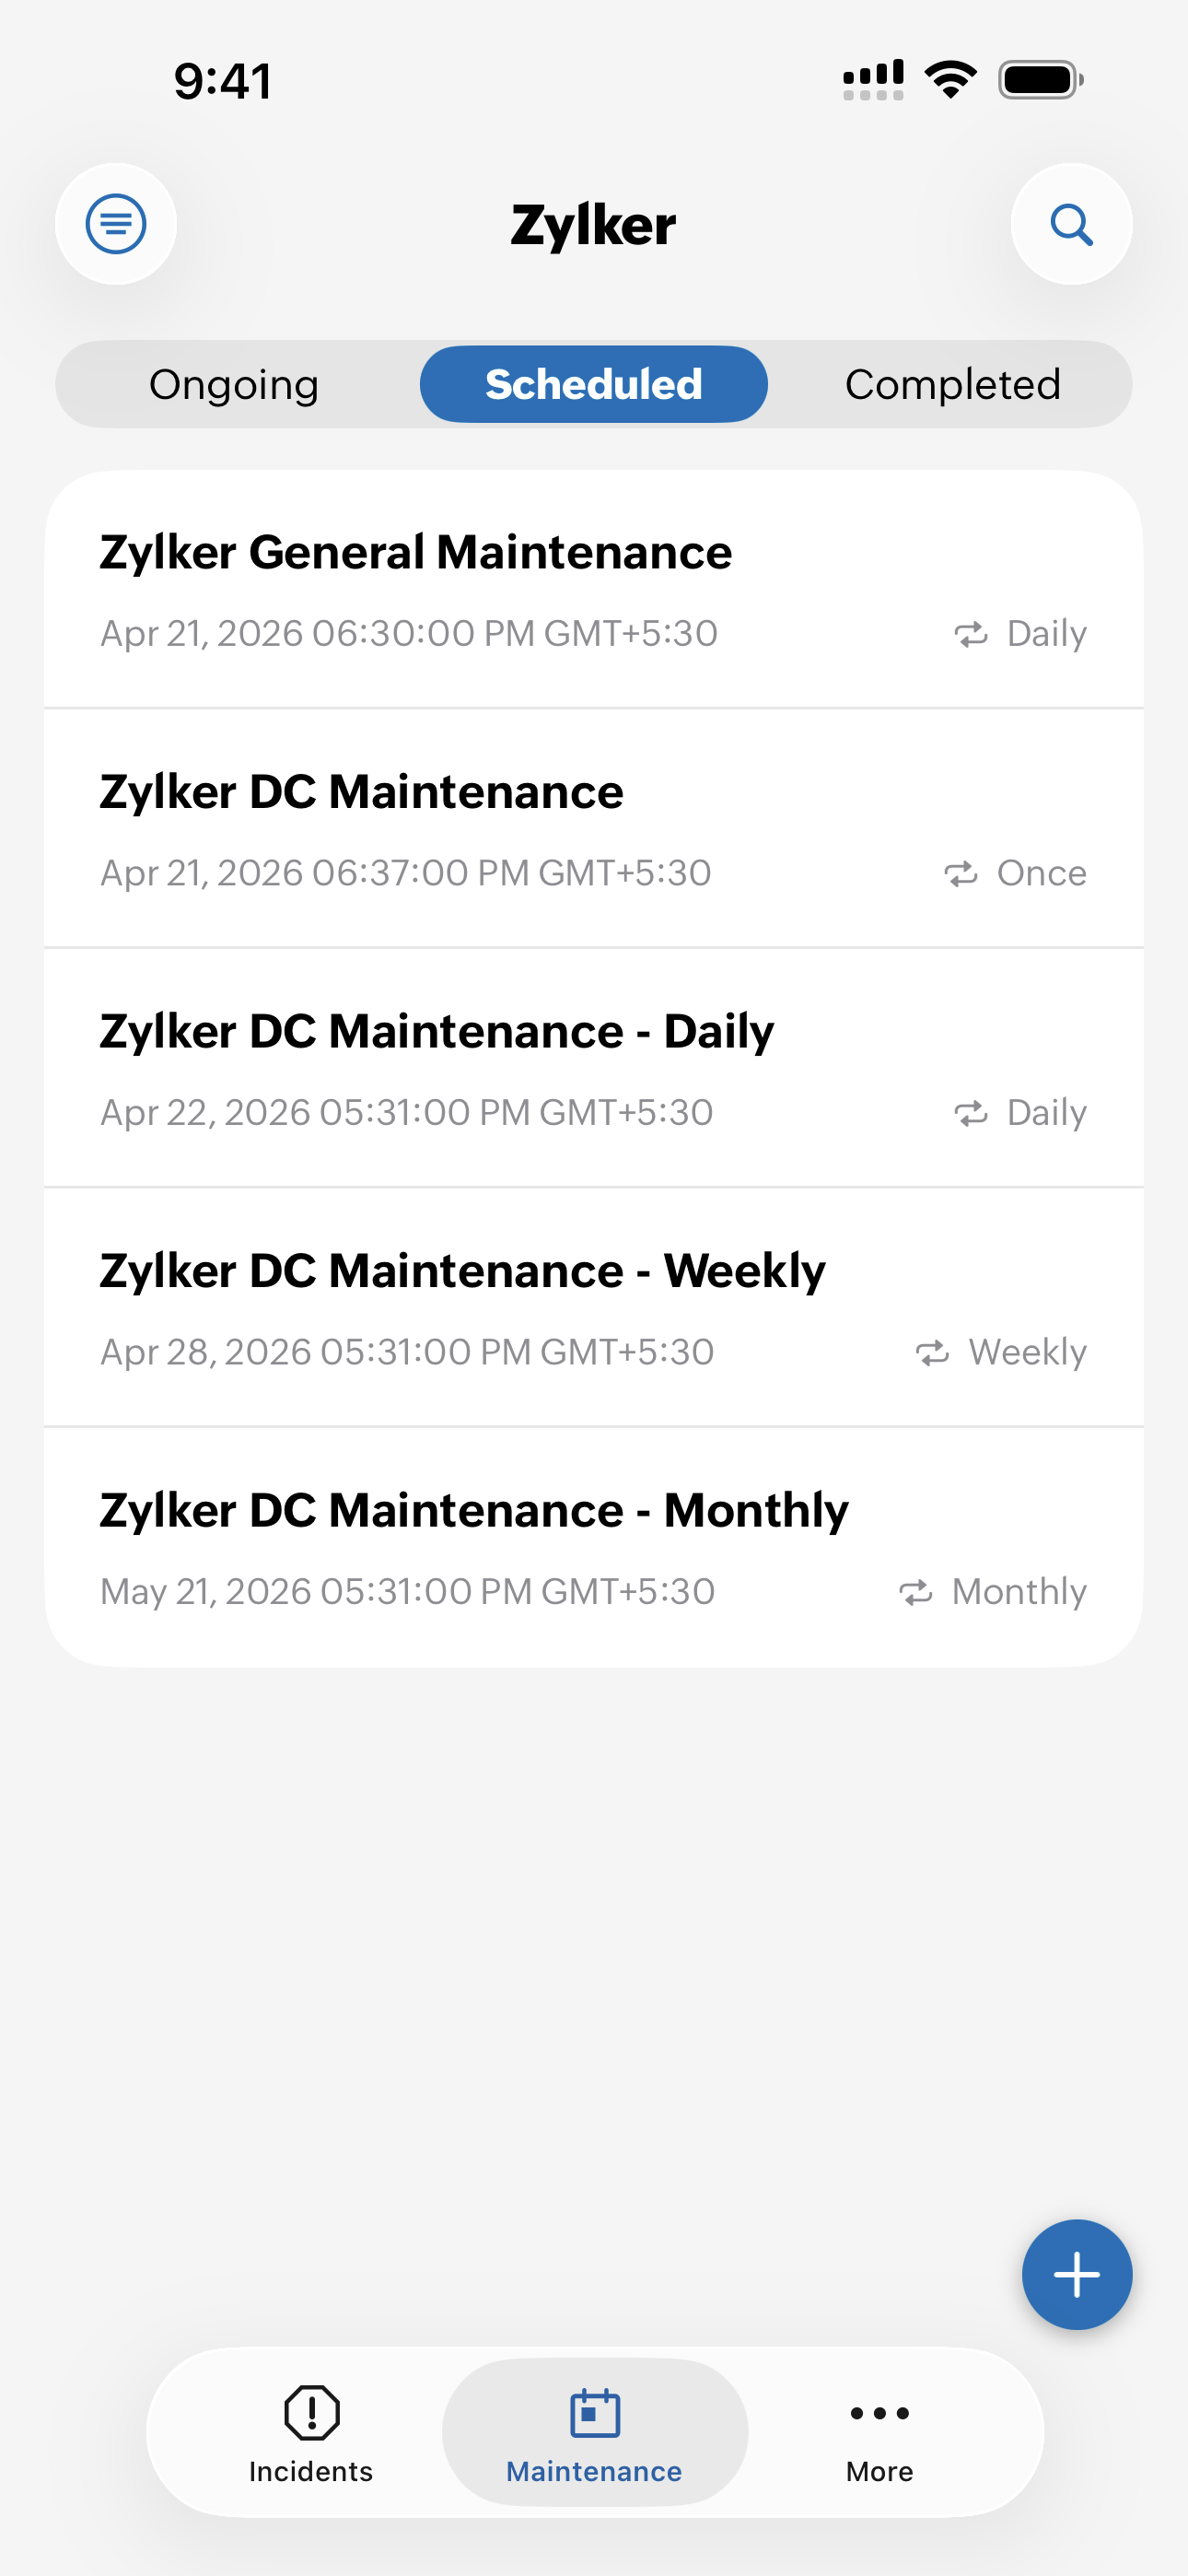The height and width of the screenshot is (2576, 1188).
Task: Open Zylker DC Maintenance entry
Action: tap(361, 792)
